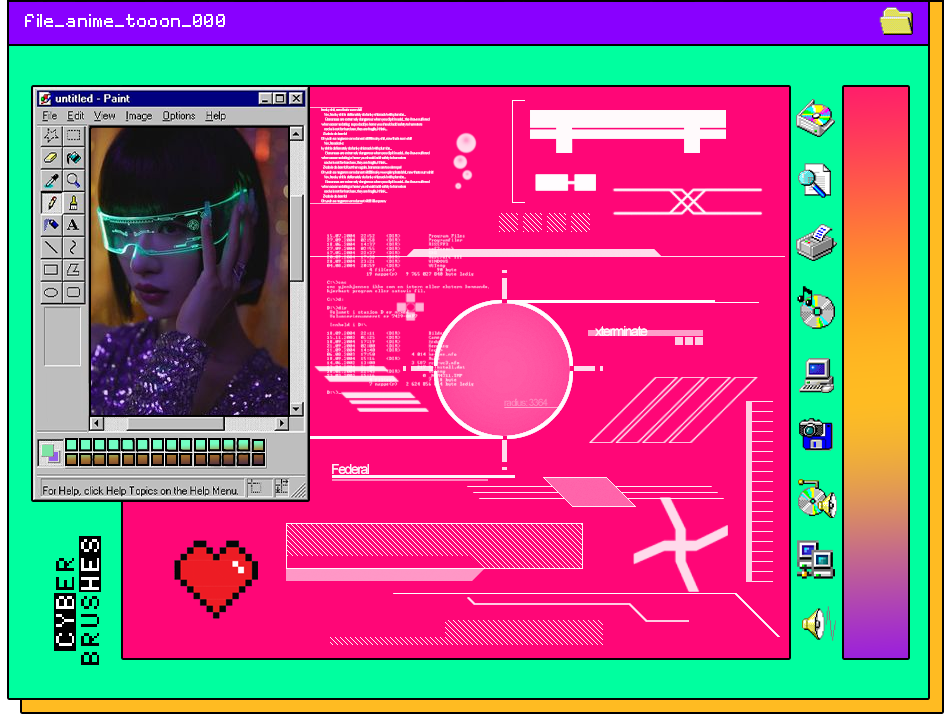The height and width of the screenshot is (723, 950).
Task: Open the yellow folder icon in purple title bar
Action: tap(897, 21)
